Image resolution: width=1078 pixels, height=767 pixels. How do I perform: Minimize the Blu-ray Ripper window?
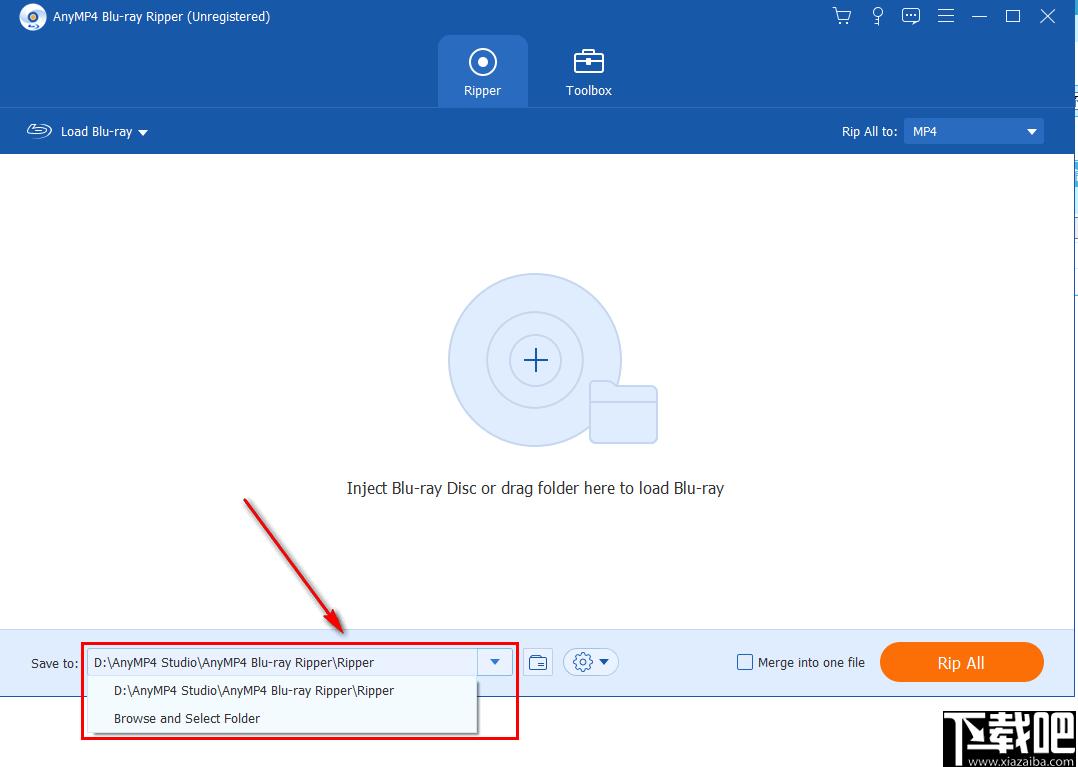coord(980,16)
